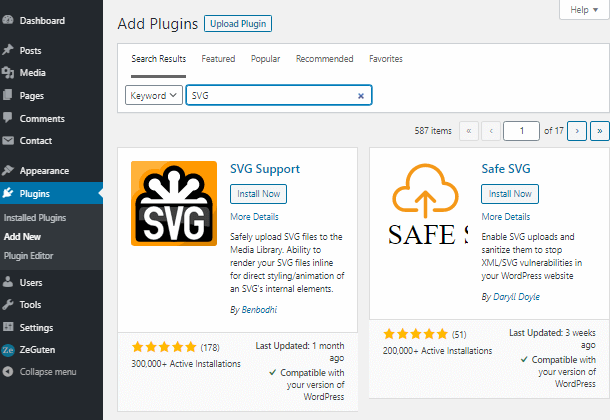Image resolution: width=610 pixels, height=420 pixels.
Task: Click the "Add Plugins" page heading
Action: click(158, 24)
